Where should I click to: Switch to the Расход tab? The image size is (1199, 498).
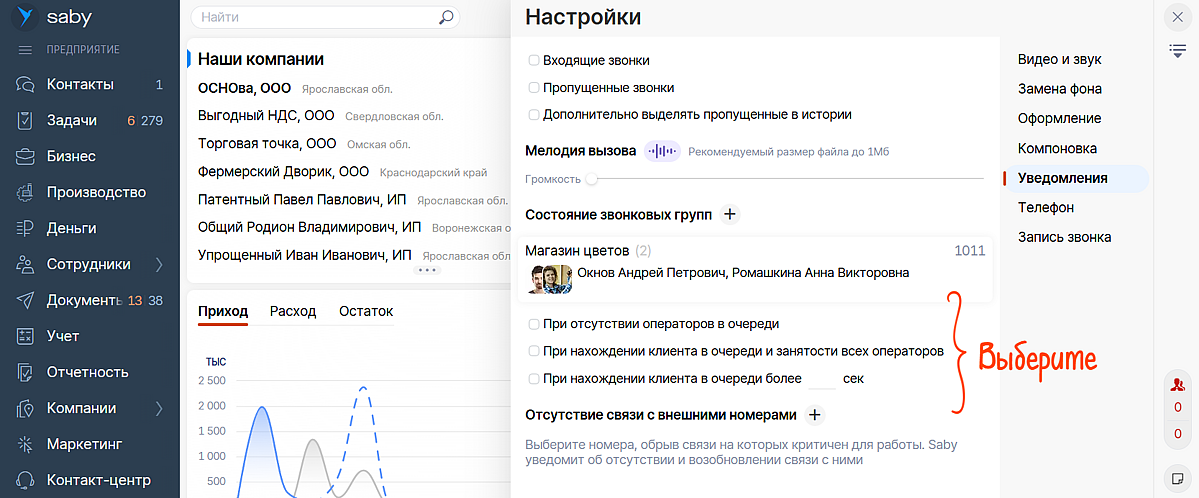(x=292, y=311)
